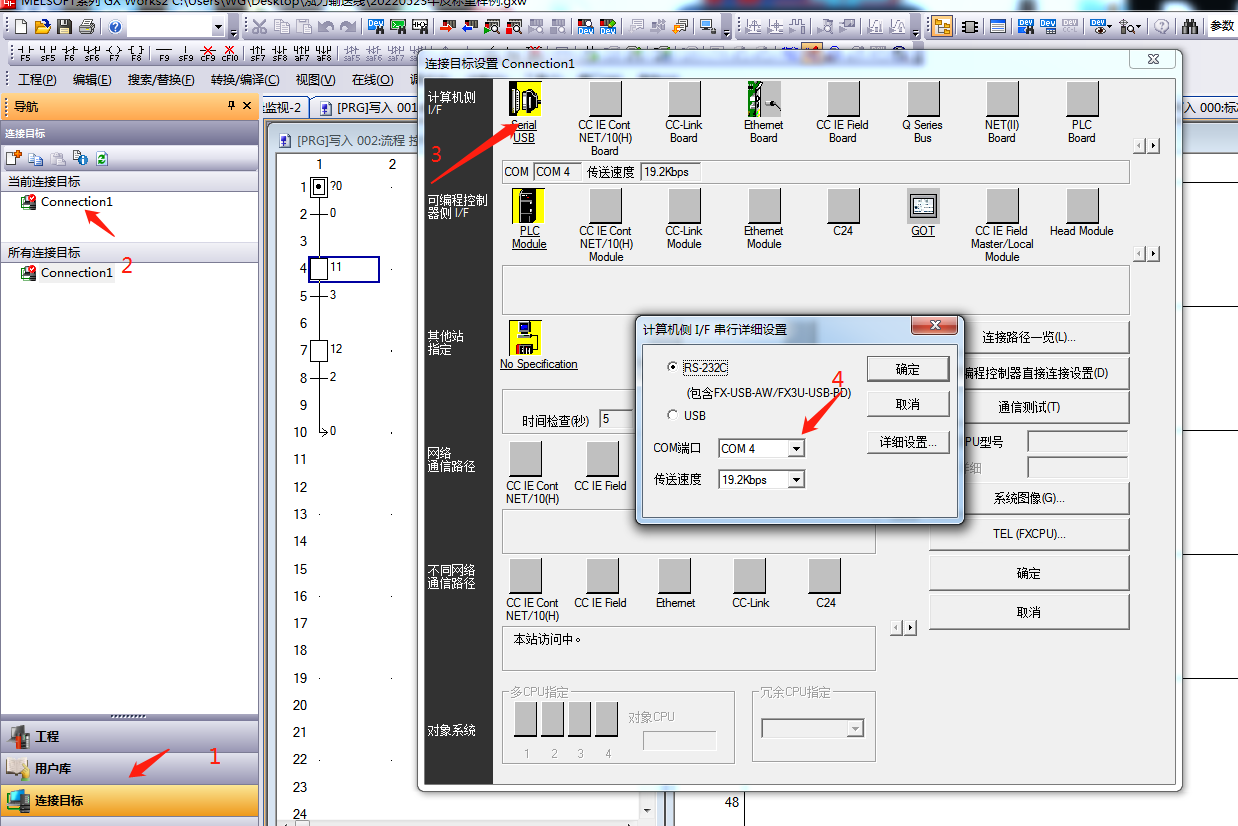Click the connection properties info icon

[x=80, y=158]
